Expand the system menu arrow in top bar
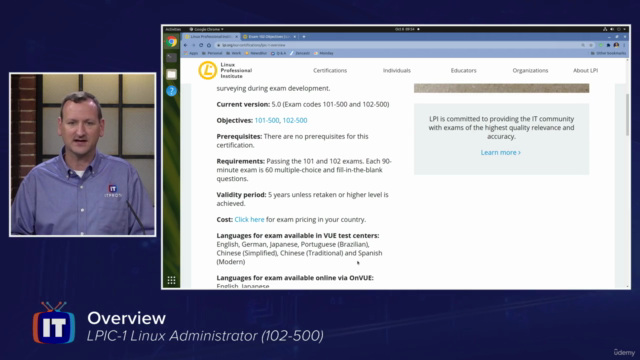This screenshot has width=640, height=360. coord(624,29)
